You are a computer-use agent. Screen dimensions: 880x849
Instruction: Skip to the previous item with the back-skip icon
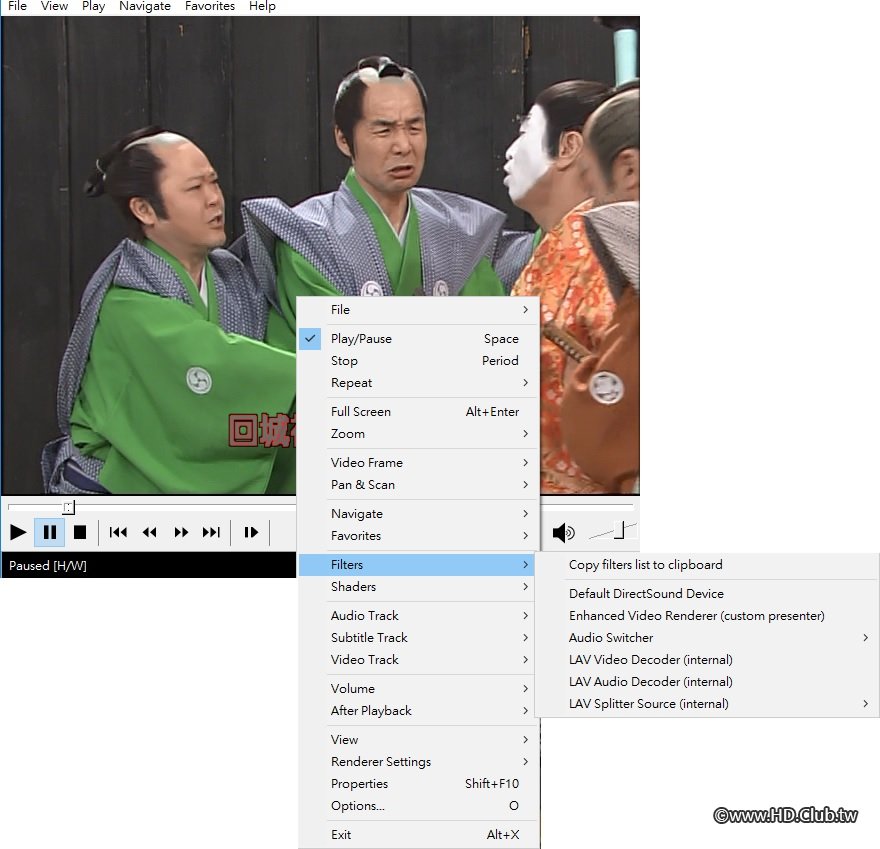coord(118,532)
